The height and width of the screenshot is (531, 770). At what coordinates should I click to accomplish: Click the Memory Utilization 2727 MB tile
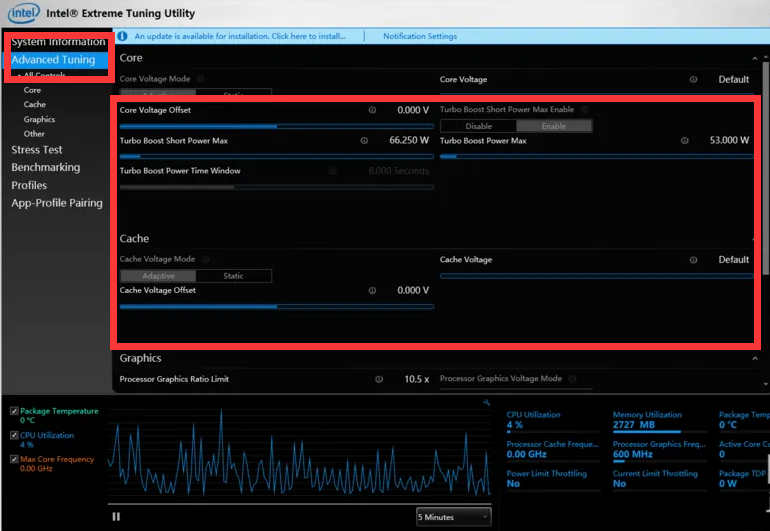[x=659, y=420]
